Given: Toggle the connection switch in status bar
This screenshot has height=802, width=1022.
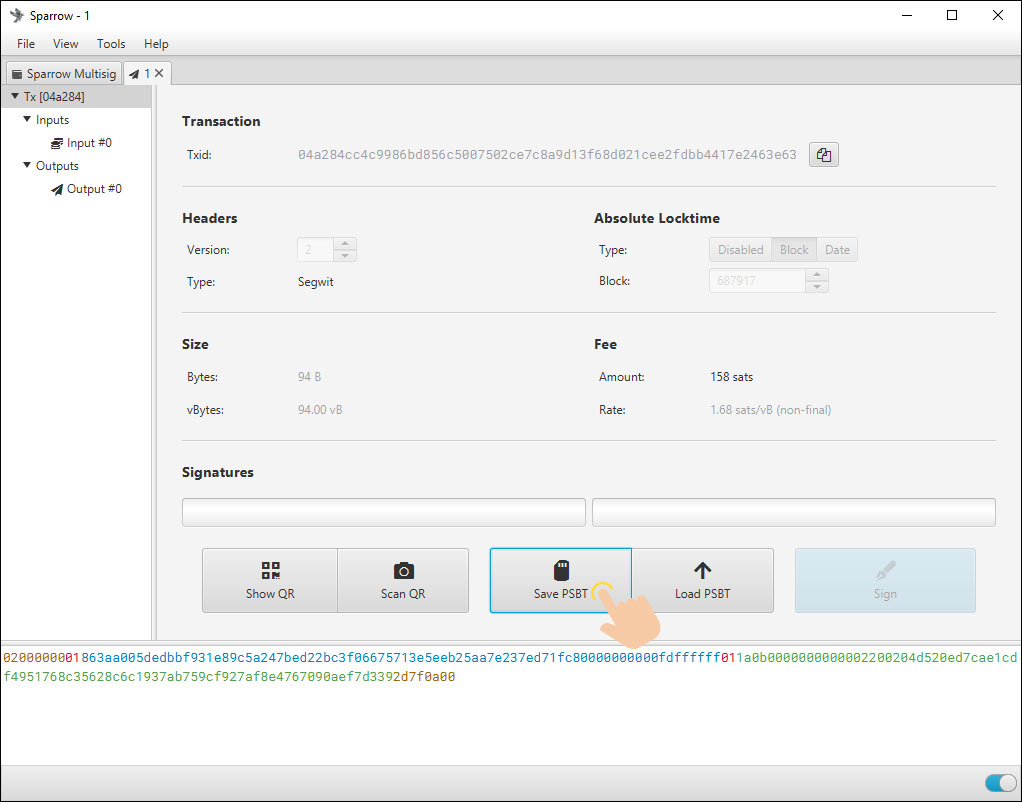Looking at the screenshot, I should tap(999, 783).
